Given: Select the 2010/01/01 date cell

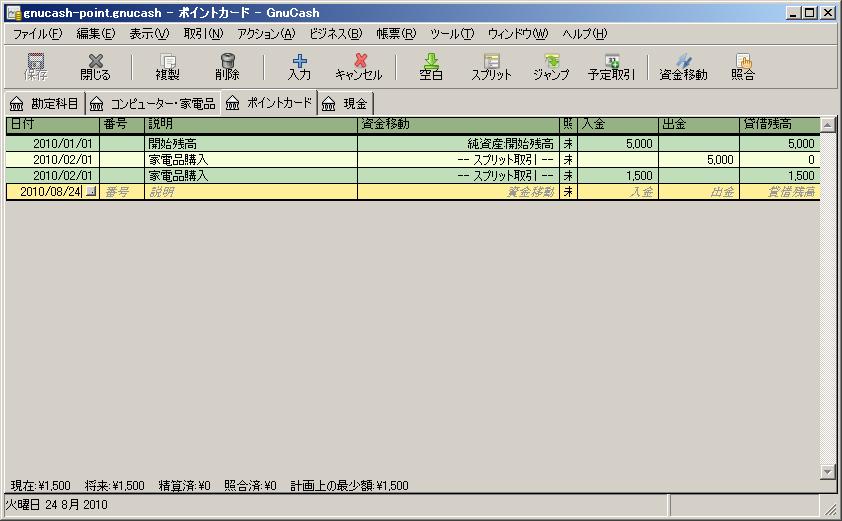Looking at the screenshot, I should pos(53,143).
